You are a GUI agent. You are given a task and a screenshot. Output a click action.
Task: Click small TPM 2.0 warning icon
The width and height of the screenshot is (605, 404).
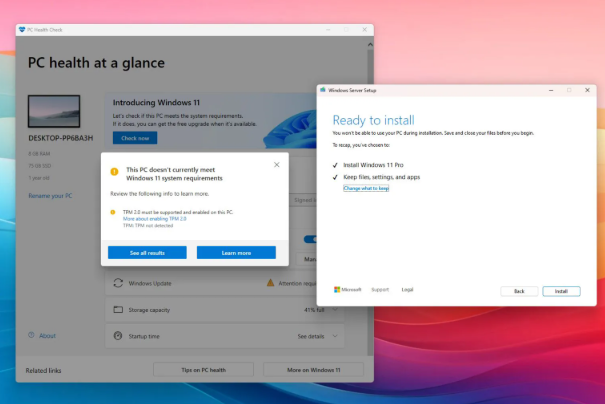113,212
